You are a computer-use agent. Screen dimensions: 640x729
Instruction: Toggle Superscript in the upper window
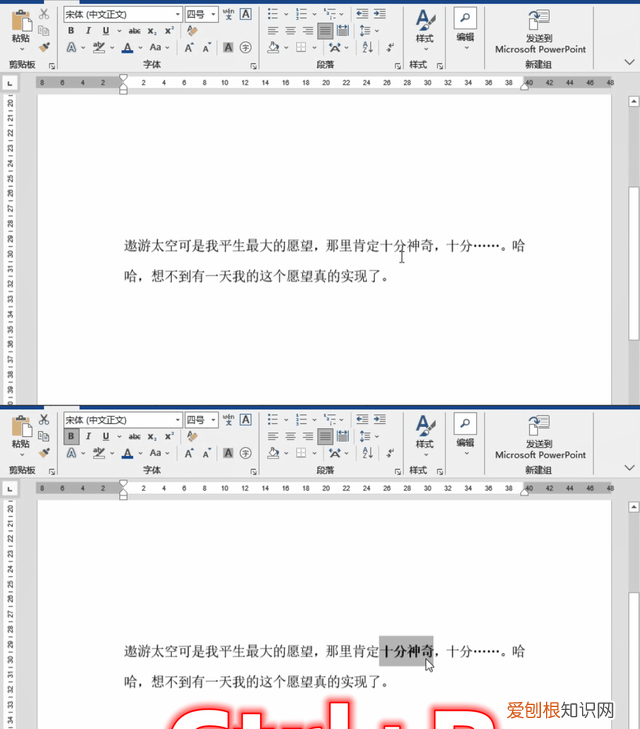point(170,31)
